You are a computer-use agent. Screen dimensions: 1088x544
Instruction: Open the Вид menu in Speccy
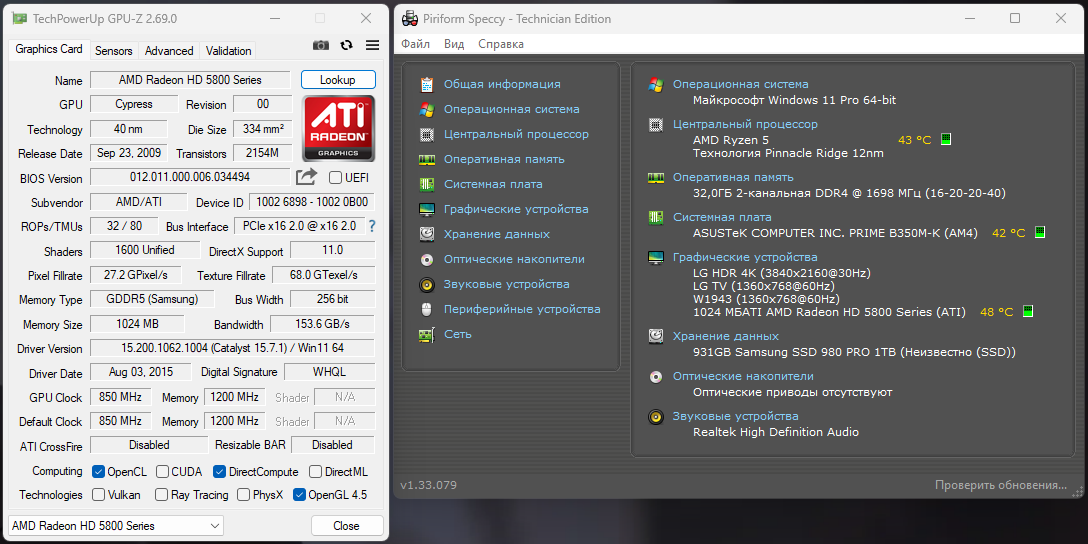[x=454, y=44]
